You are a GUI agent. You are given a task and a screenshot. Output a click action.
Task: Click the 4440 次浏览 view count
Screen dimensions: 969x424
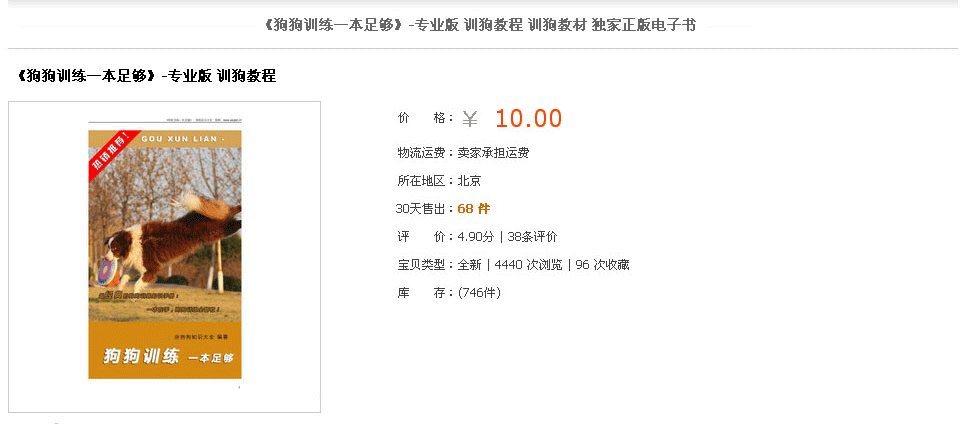point(528,265)
